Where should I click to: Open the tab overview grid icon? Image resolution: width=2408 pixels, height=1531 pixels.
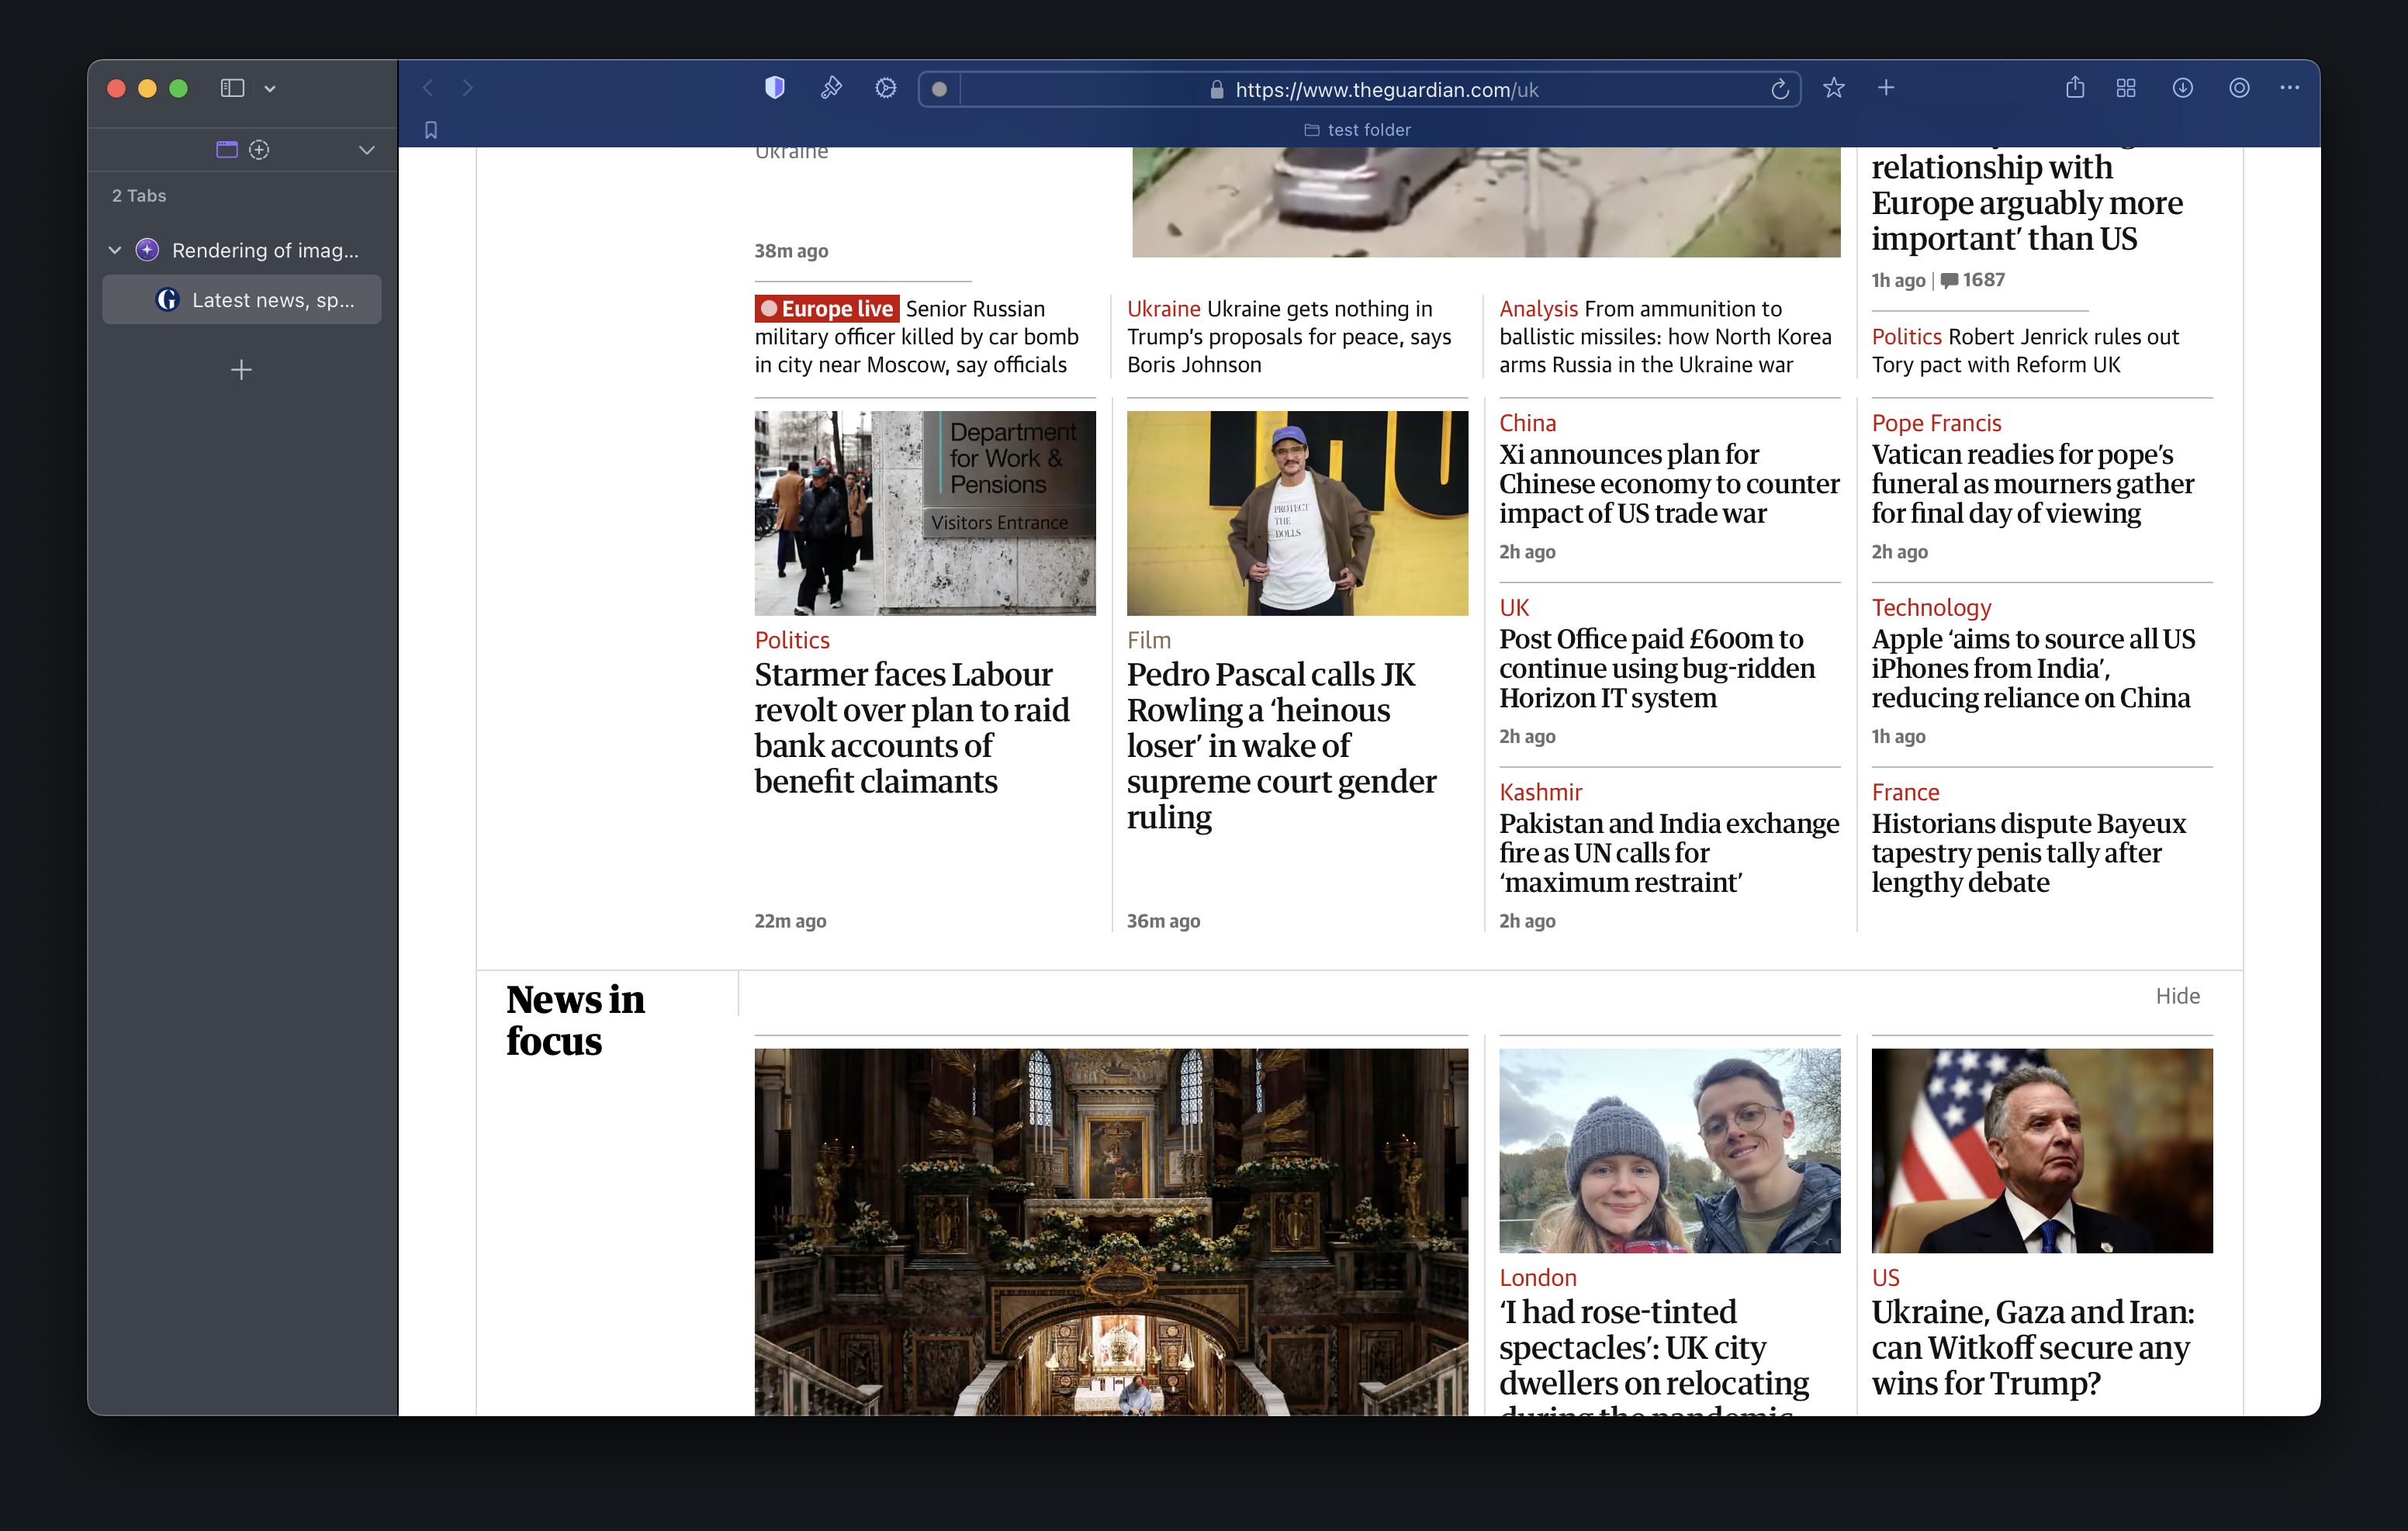coord(2126,88)
